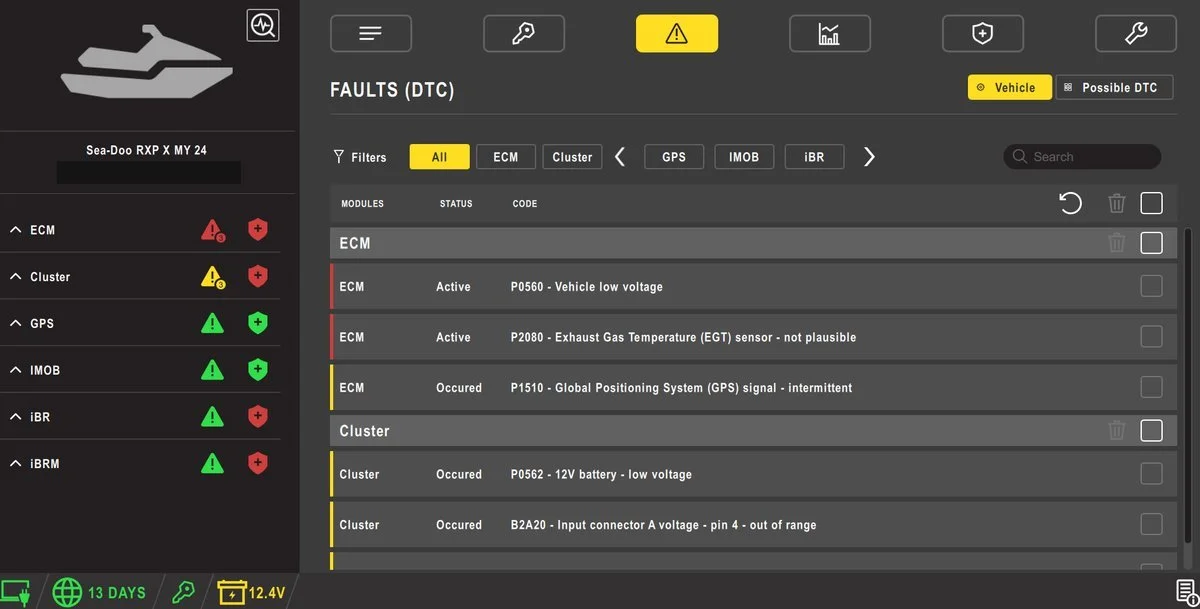Click the 12.4V battery indicator
This screenshot has height=609, width=1200.
(x=253, y=592)
